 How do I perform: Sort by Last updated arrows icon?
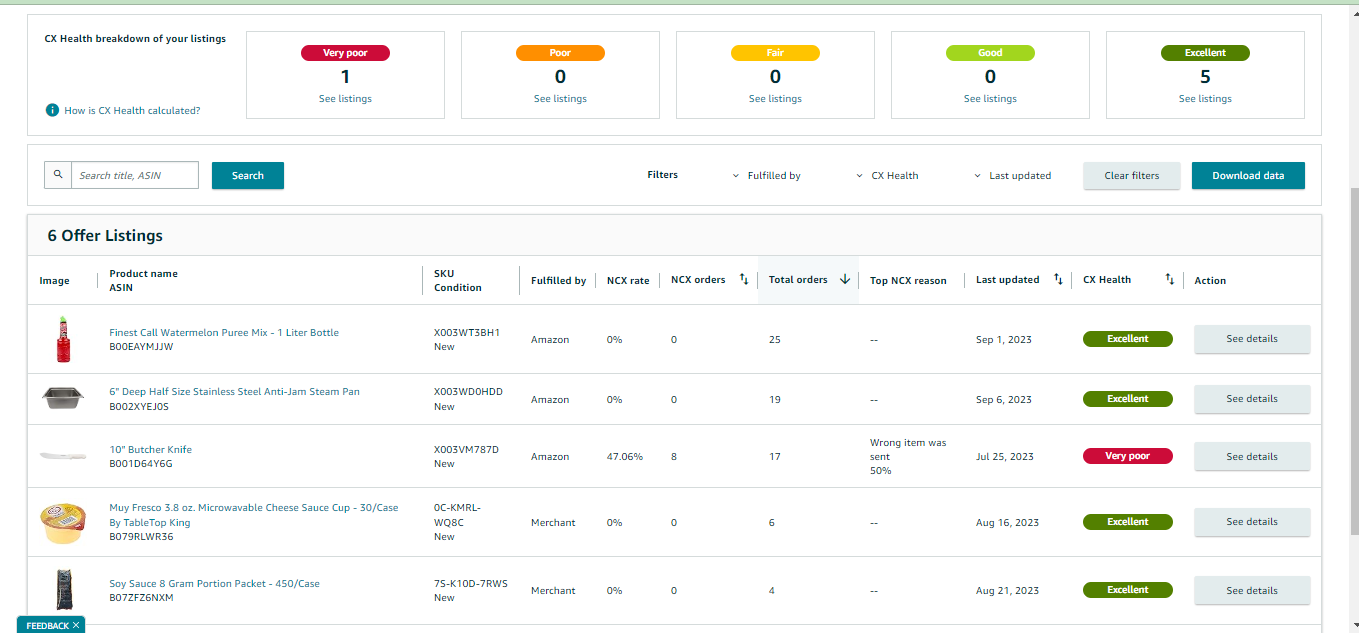pos(1058,280)
